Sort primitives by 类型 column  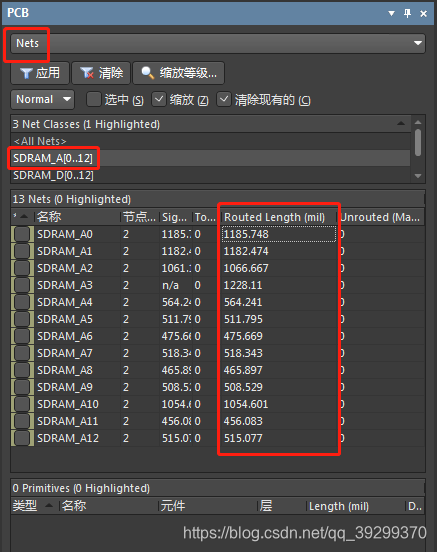35,506
